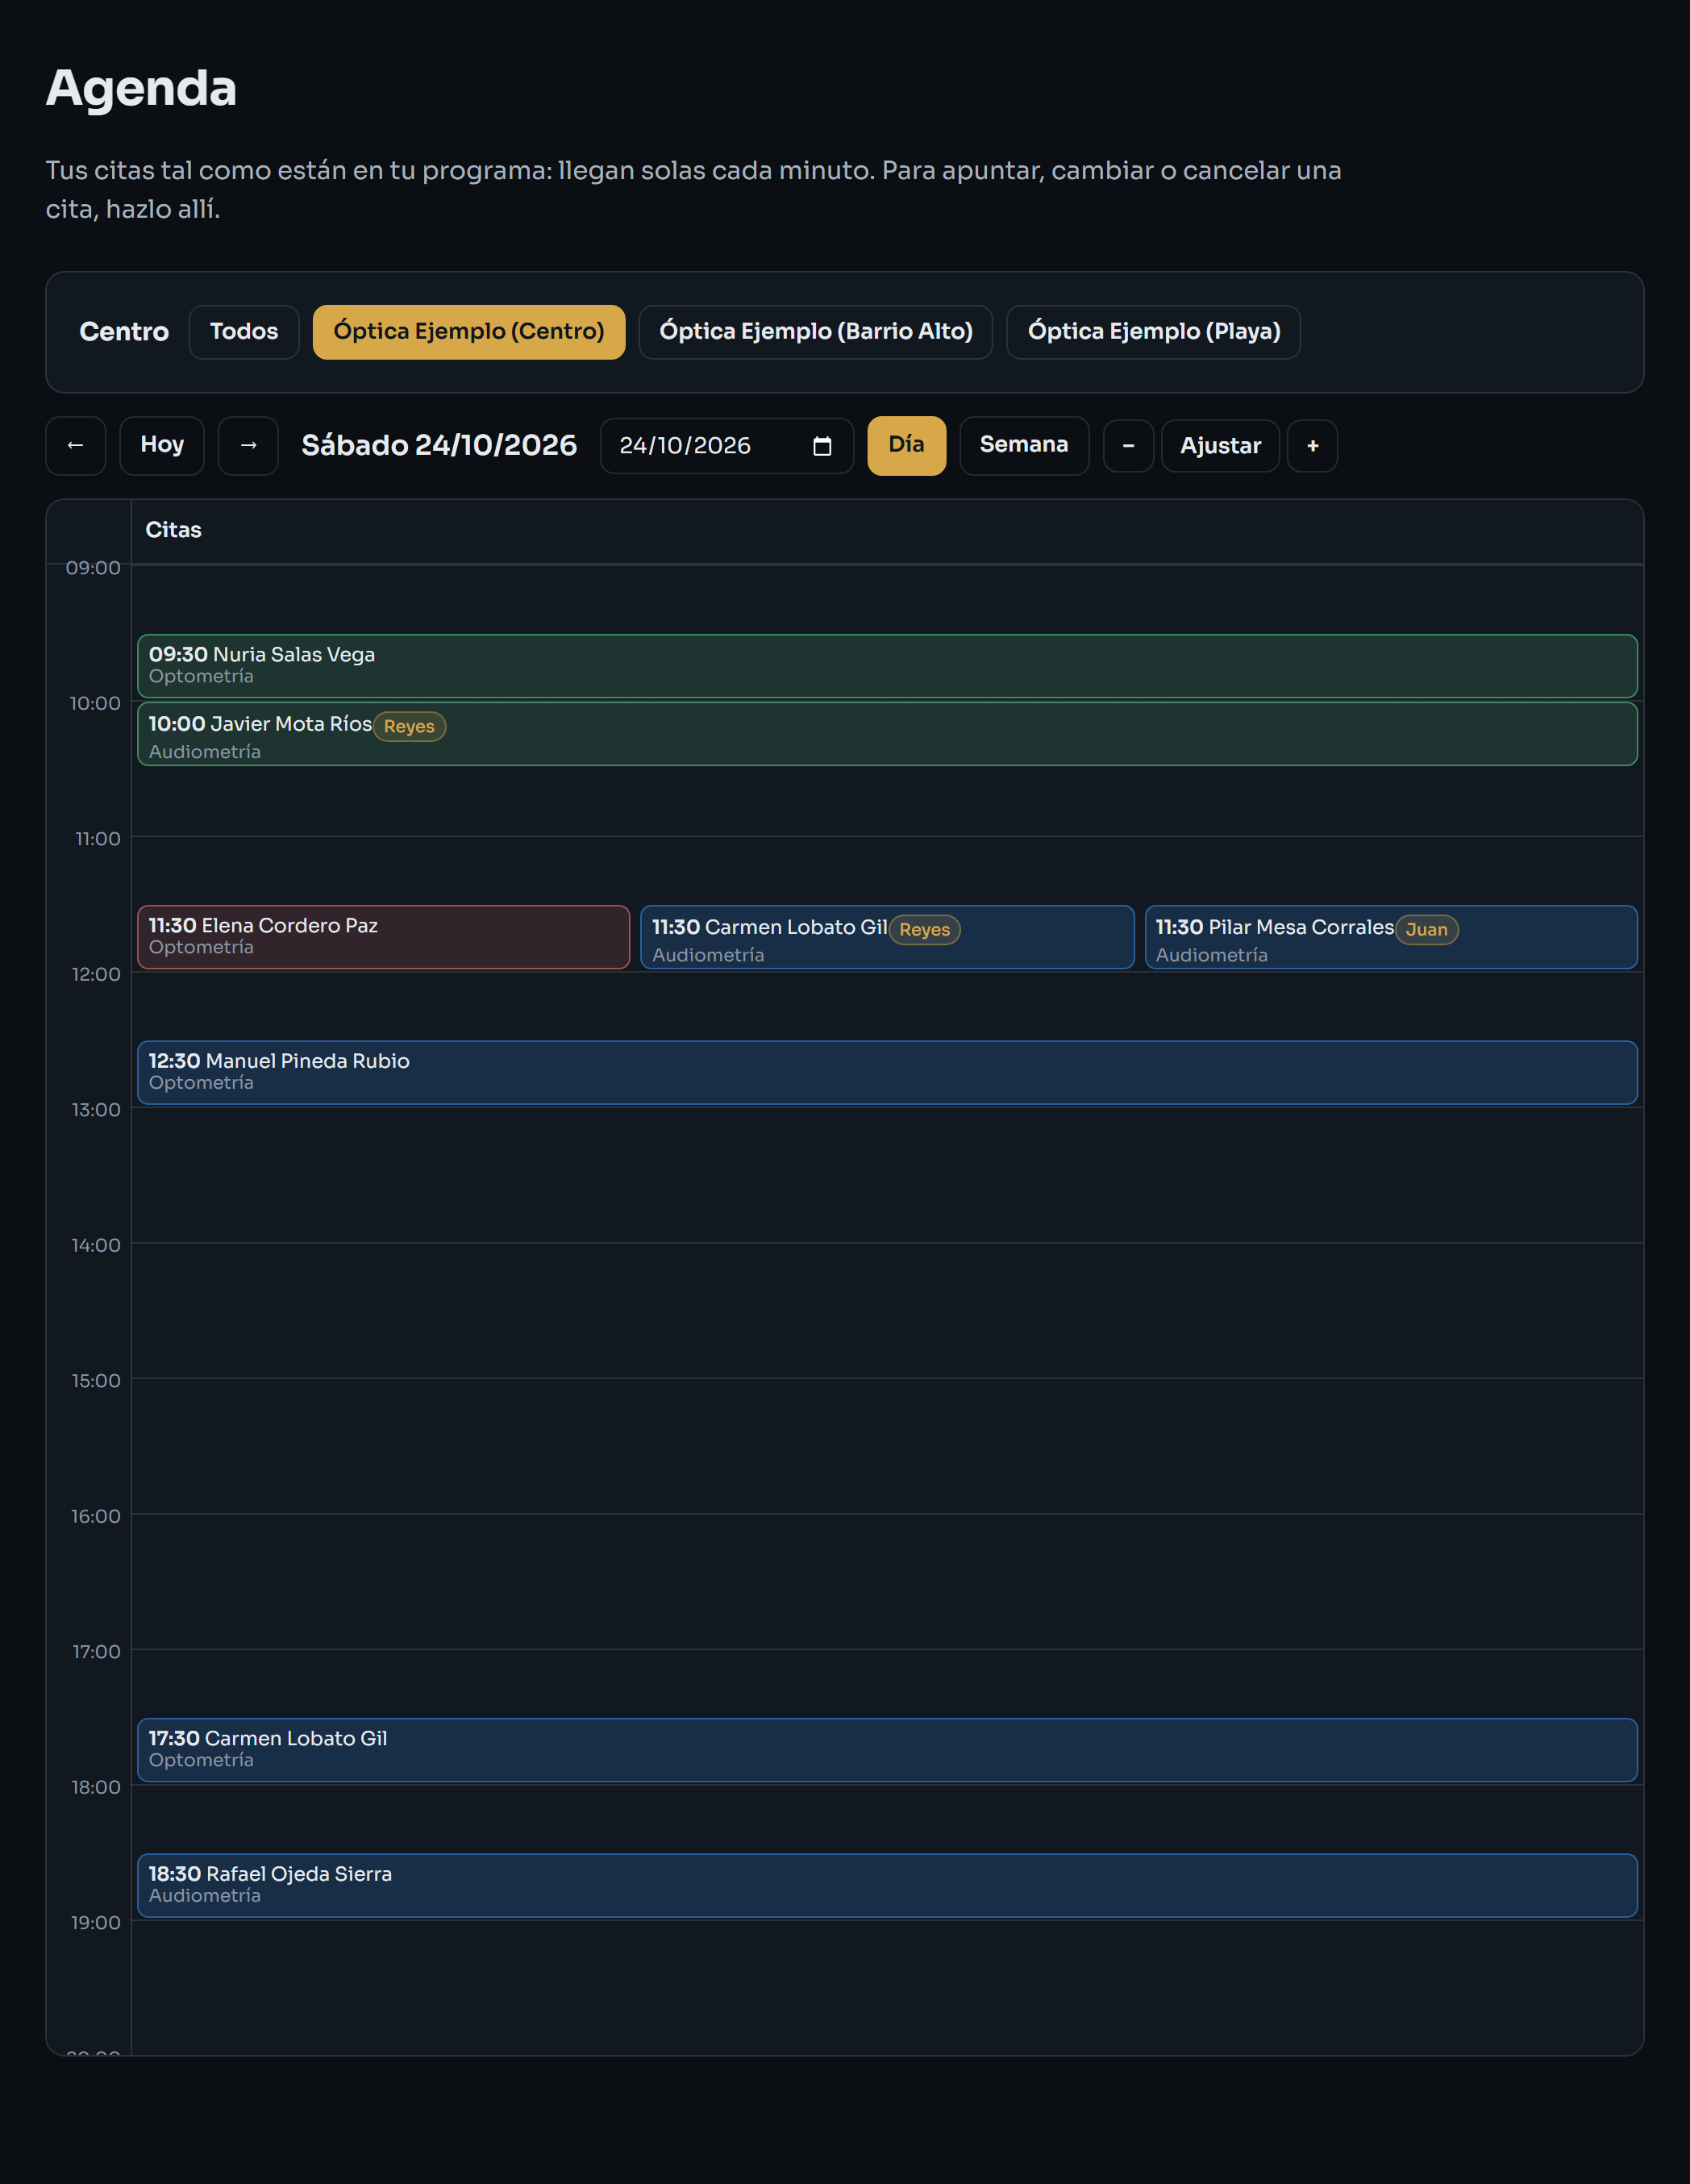Jump to today with Hoy button
Viewport: 1690px width, 2184px height.
coord(162,445)
